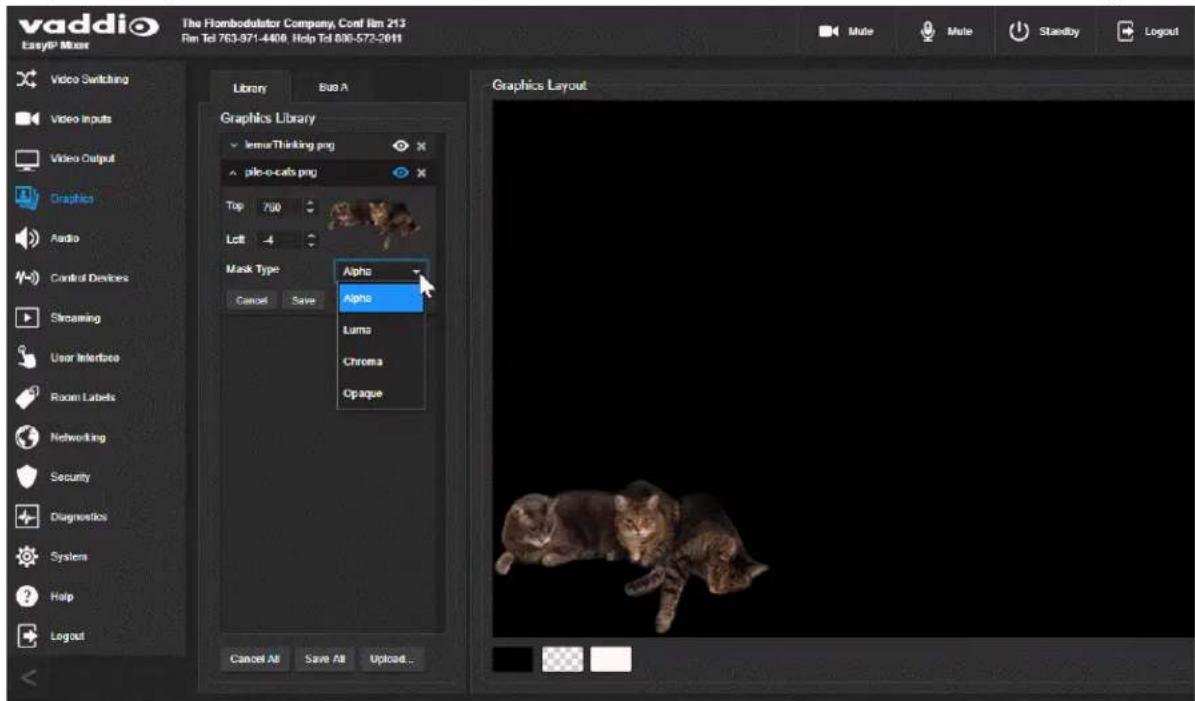Click the cats graphic in layout

pyautogui.click(x=631, y=555)
